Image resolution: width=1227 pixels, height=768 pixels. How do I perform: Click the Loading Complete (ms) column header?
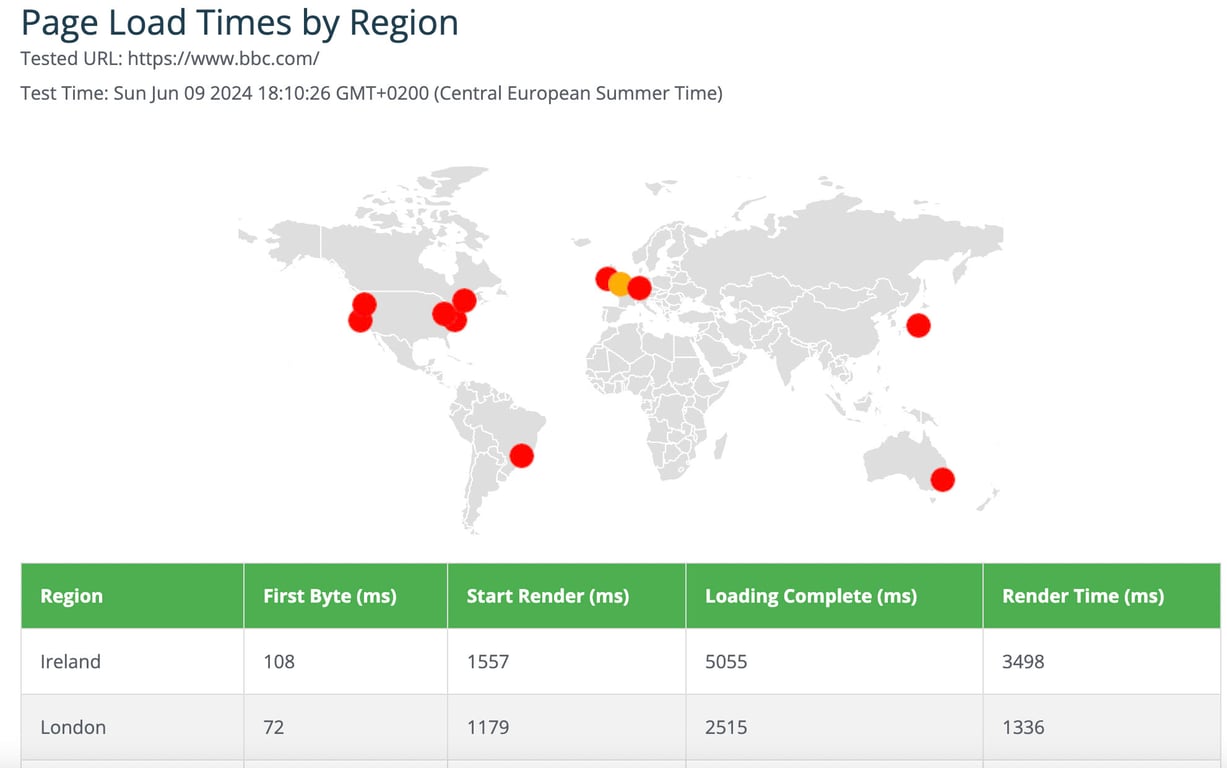tap(834, 596)
